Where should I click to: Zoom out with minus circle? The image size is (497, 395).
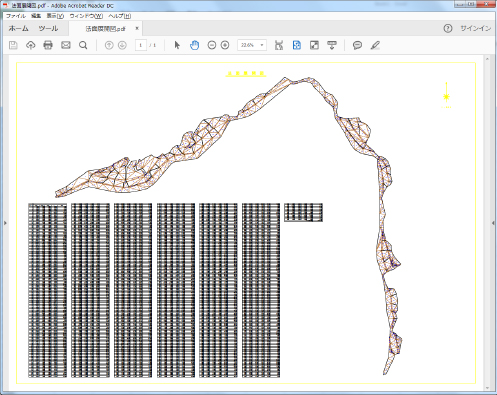click(212, 45)
